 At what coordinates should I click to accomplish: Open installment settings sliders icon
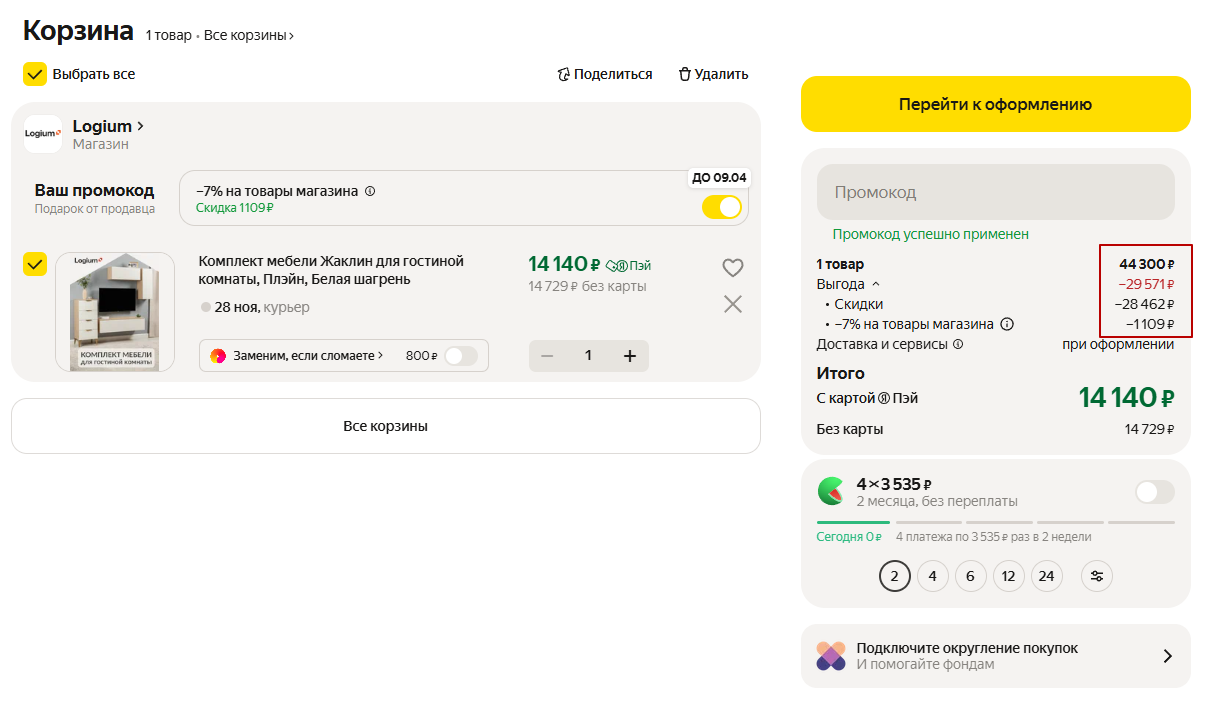1097,576
